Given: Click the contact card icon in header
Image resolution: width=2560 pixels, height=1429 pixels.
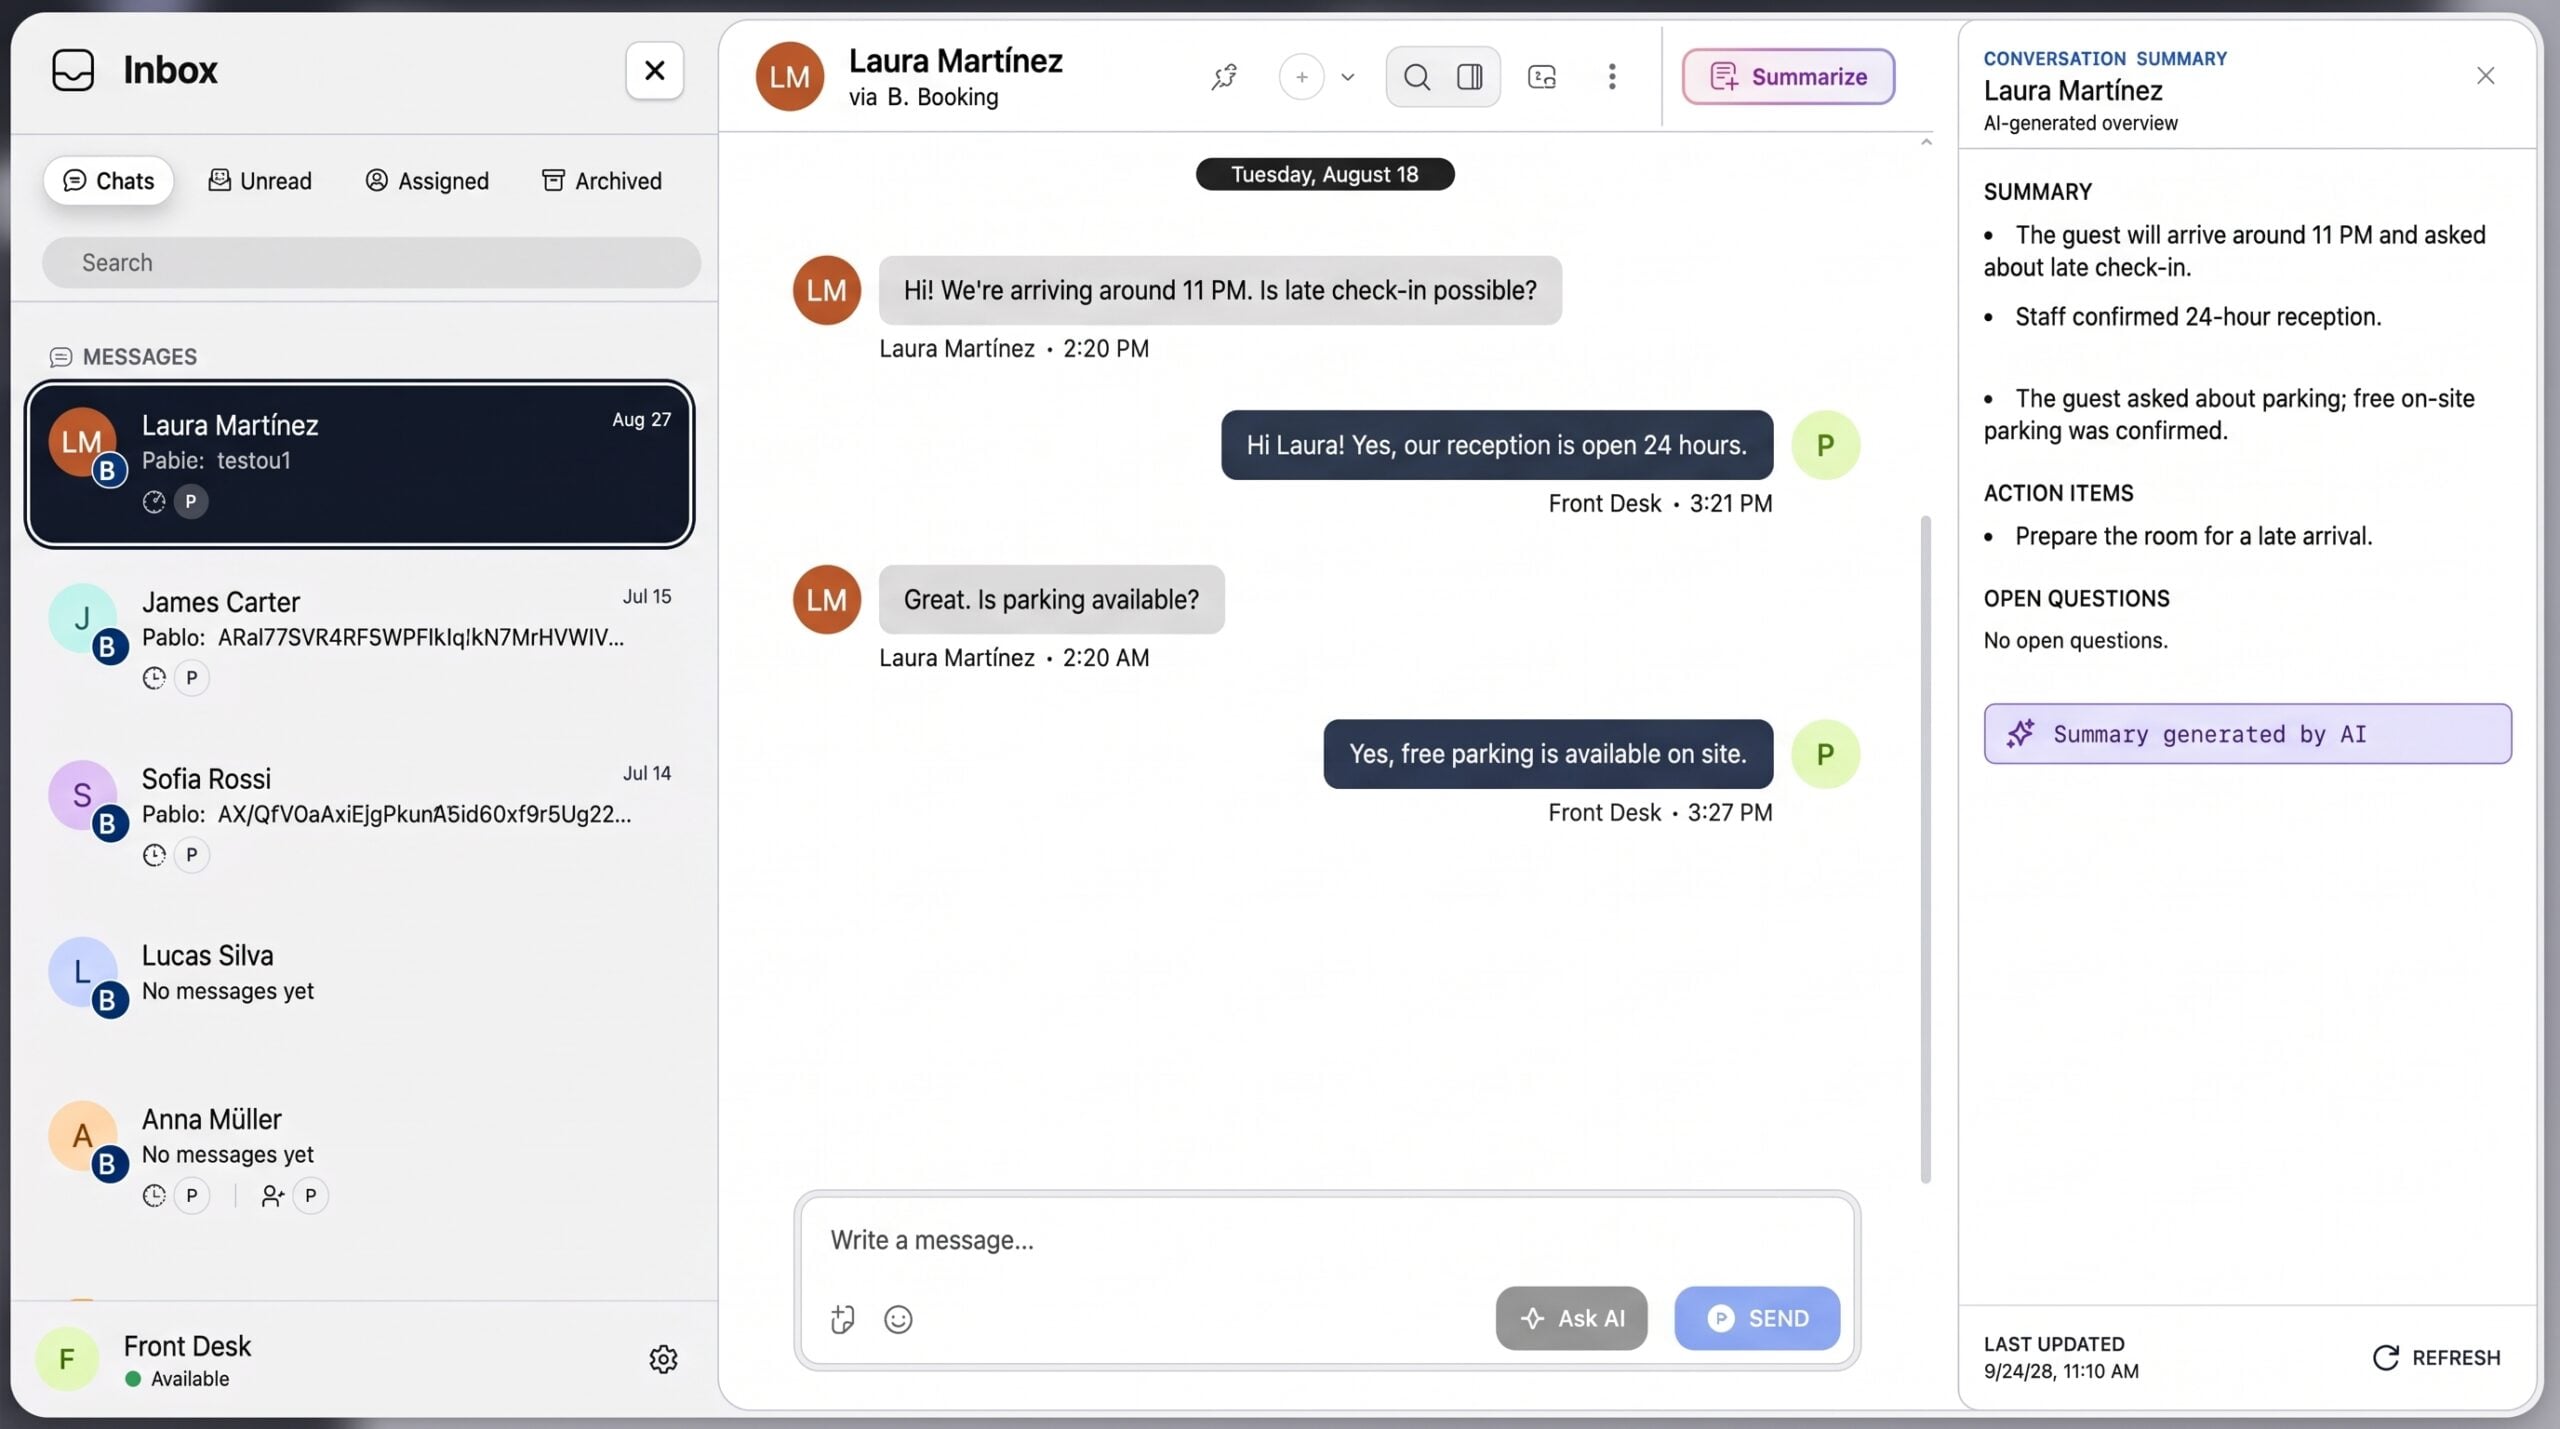Looking at the screenshot, I should point(1542,77).
